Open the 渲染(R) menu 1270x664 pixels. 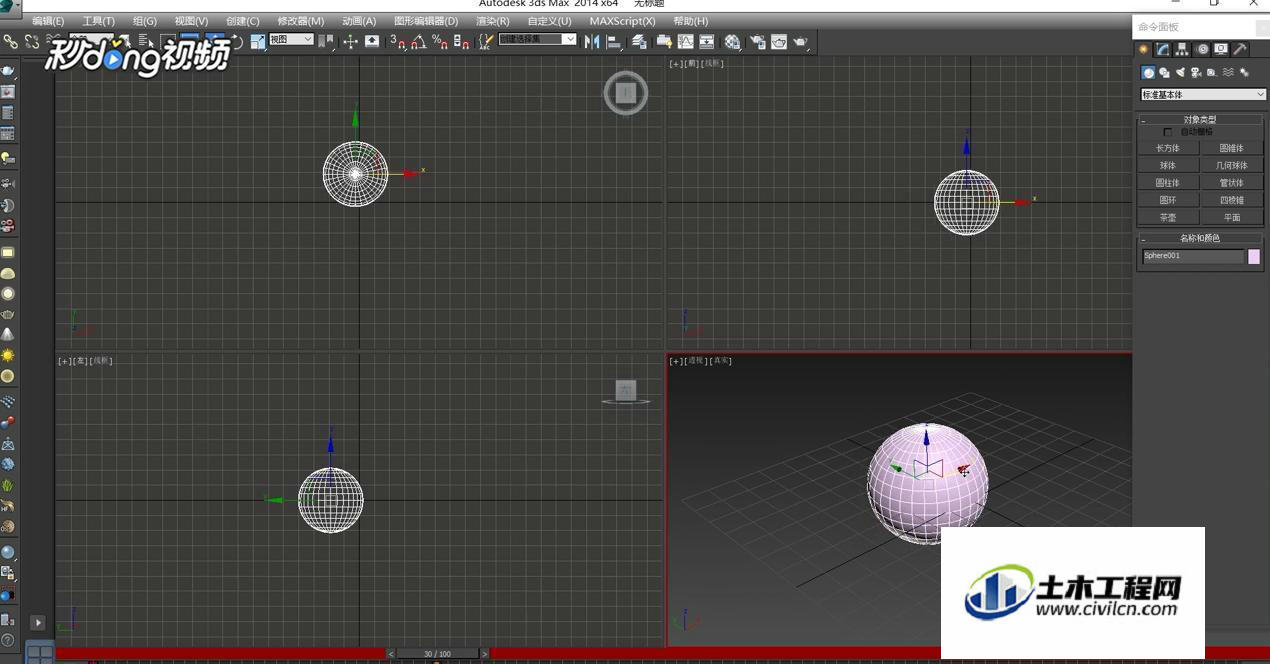point(493,21)
